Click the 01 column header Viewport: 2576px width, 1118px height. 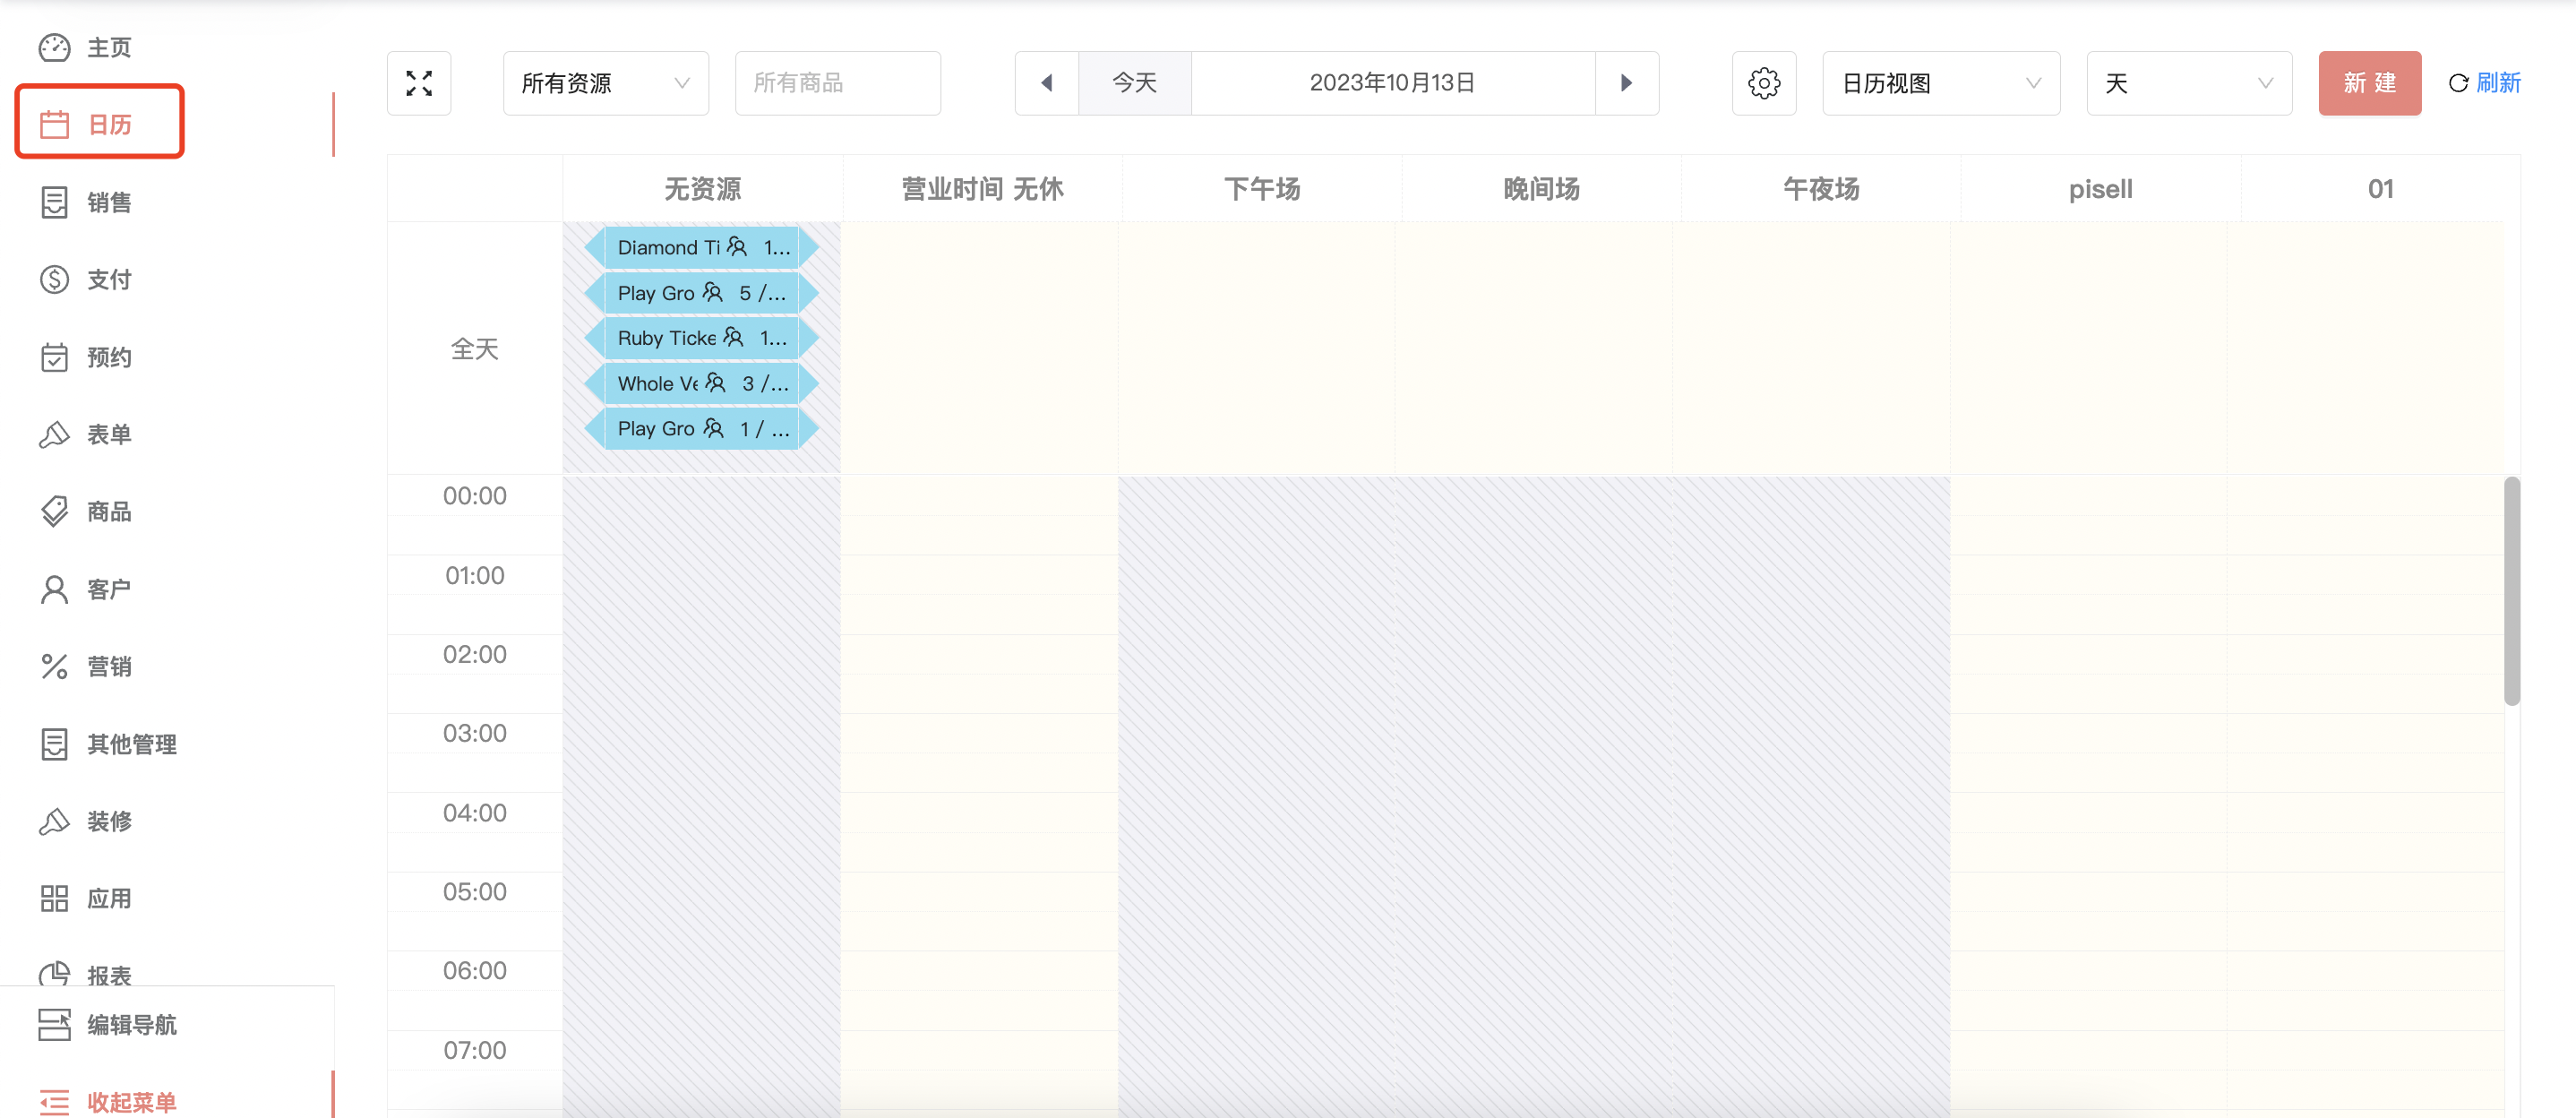2380,189
